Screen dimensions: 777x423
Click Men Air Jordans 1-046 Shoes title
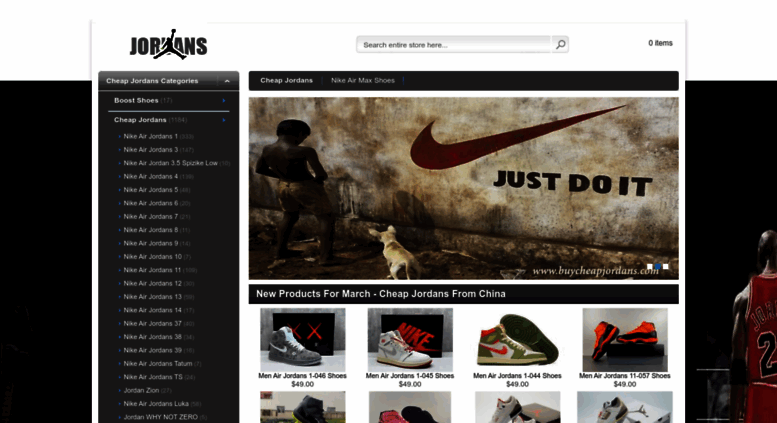point(302,376)
